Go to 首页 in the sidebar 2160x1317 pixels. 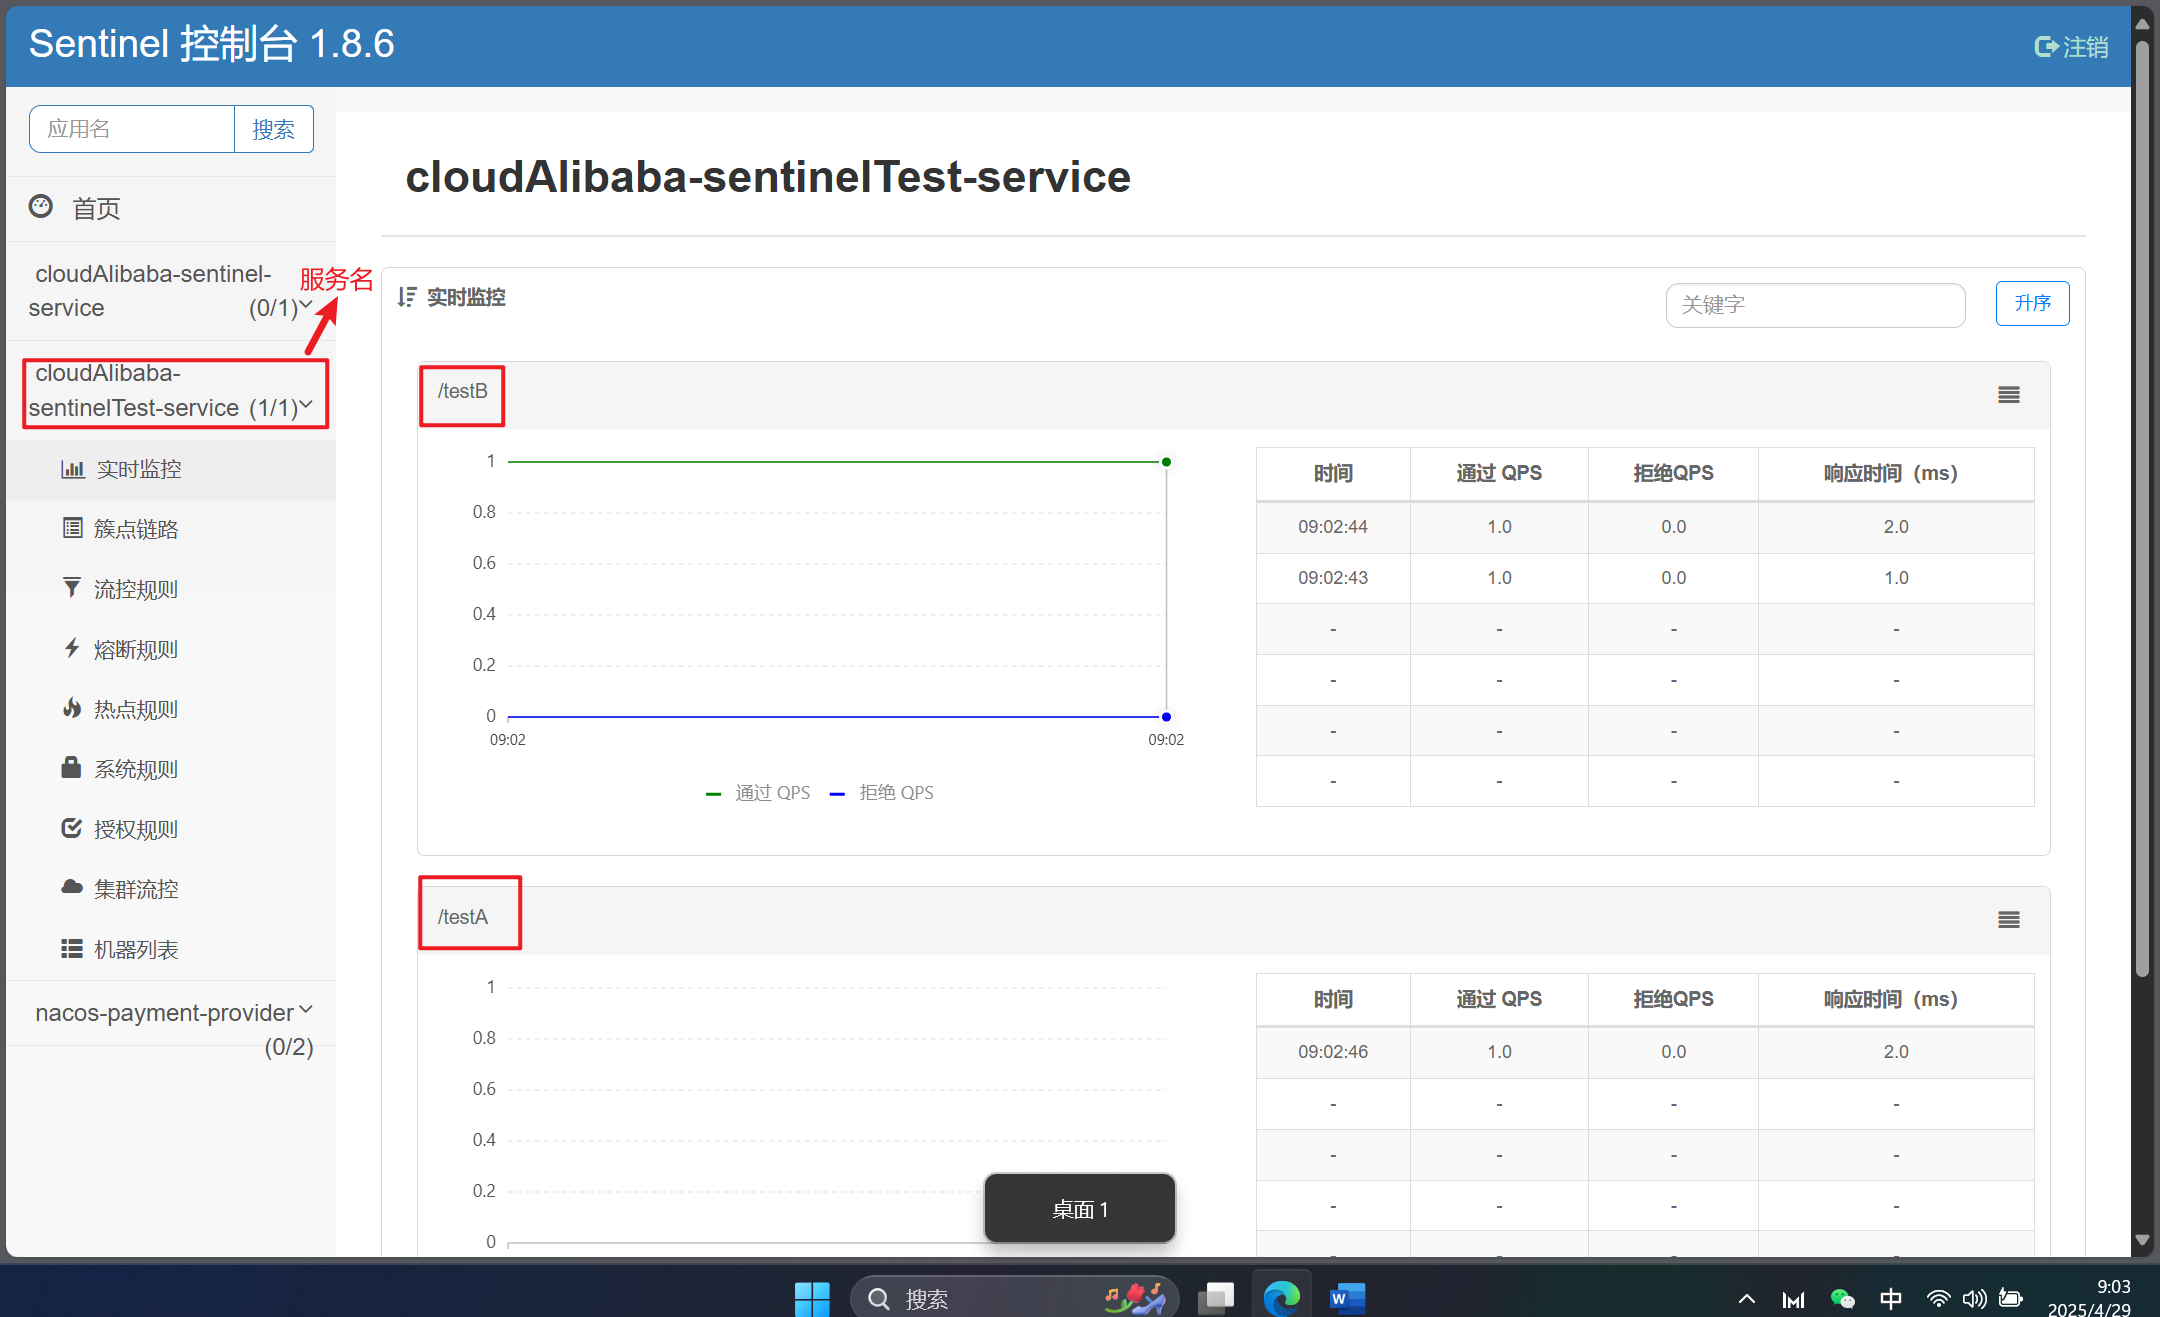(x=96, y=208)
